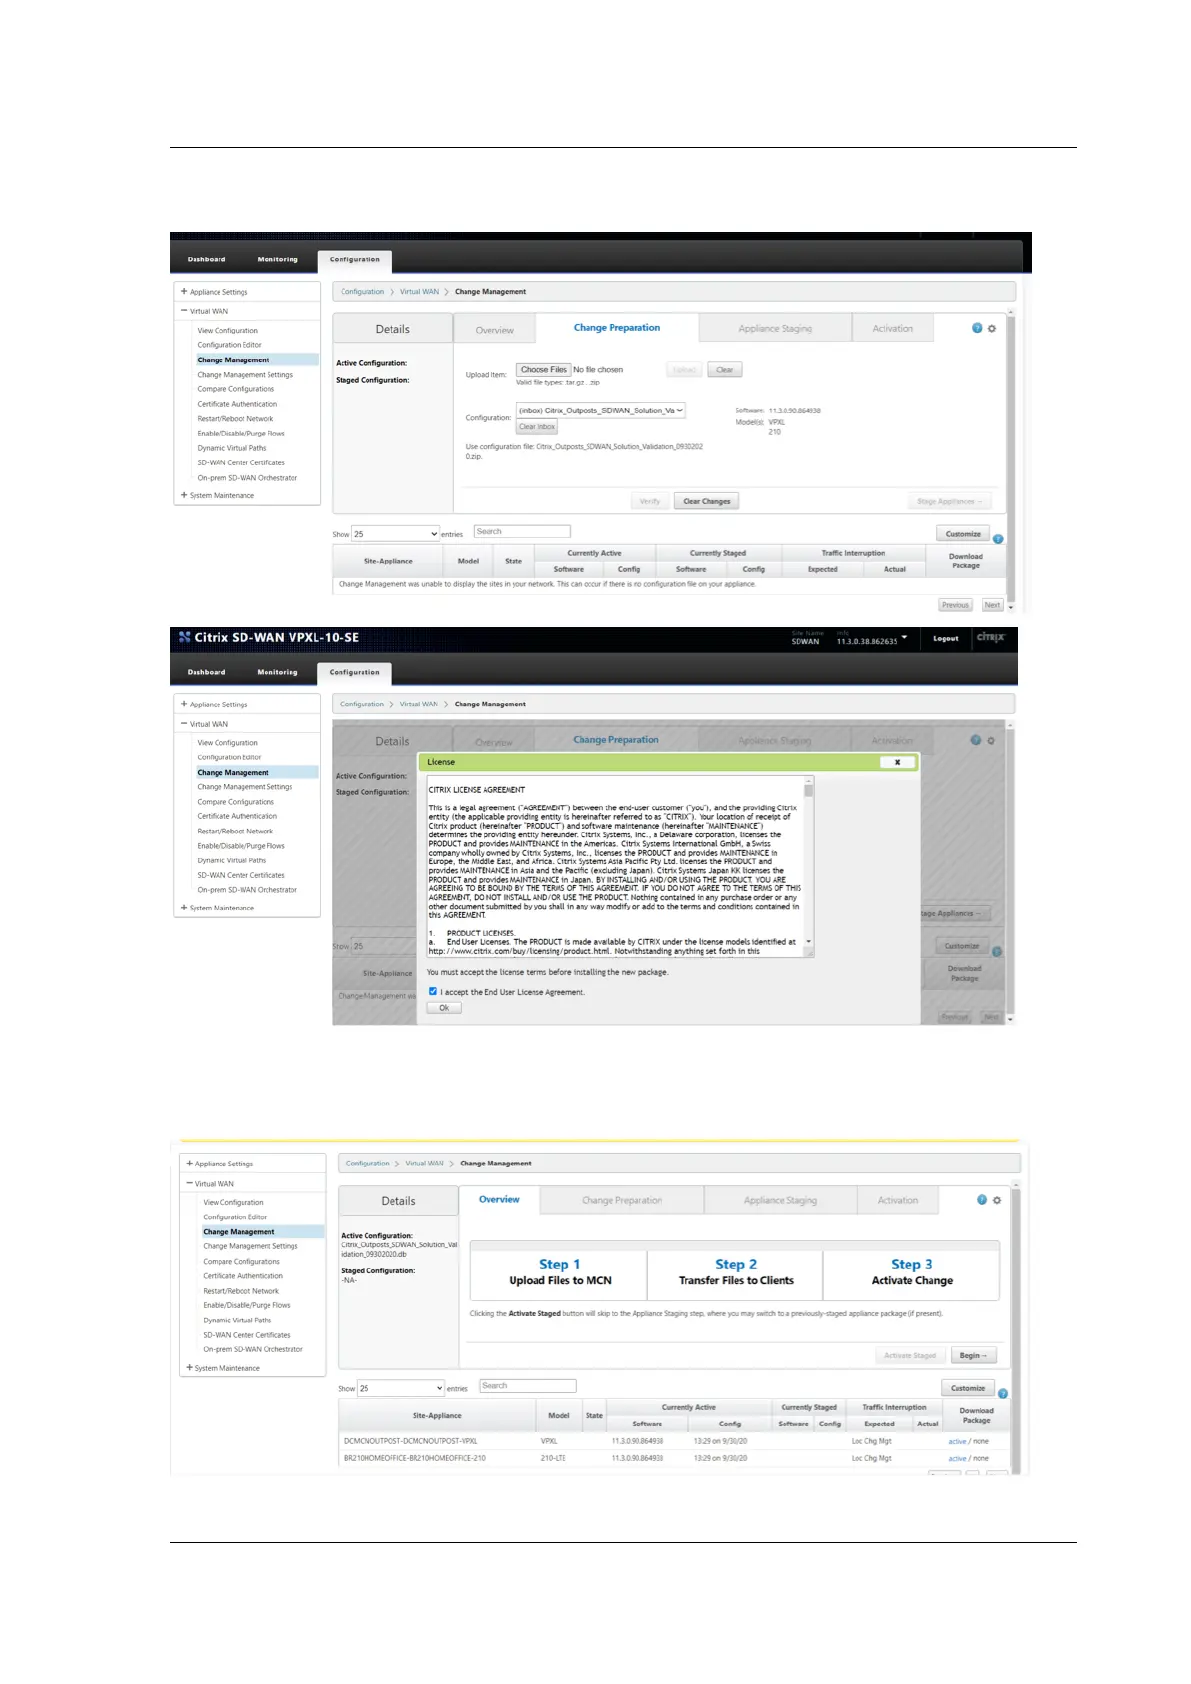Open gear settings icon in Change Preparation screenshot
Image resolution: width=1191 pixels, height=1684 pixels.
coord(992,328)
